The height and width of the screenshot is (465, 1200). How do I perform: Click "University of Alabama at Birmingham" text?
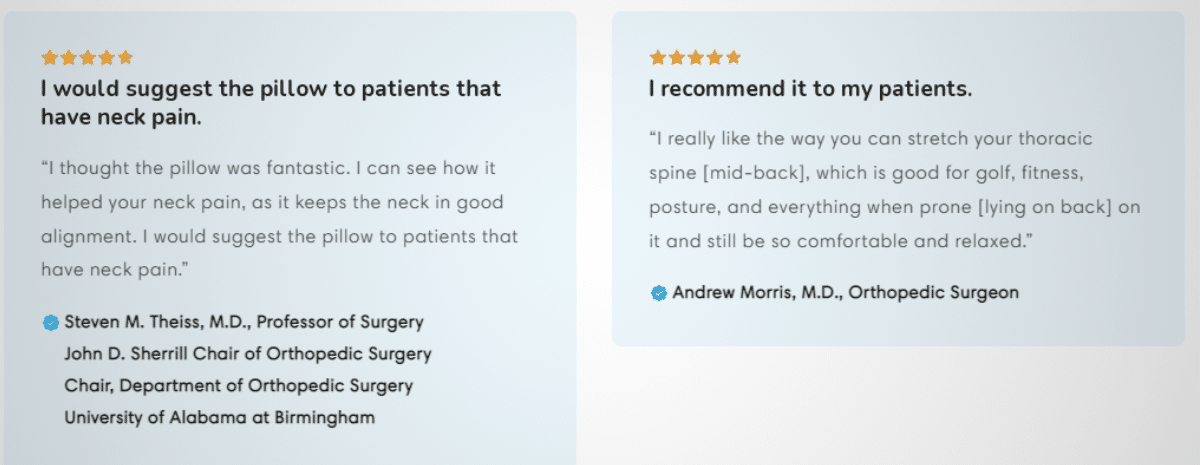(x=219, y=417)
